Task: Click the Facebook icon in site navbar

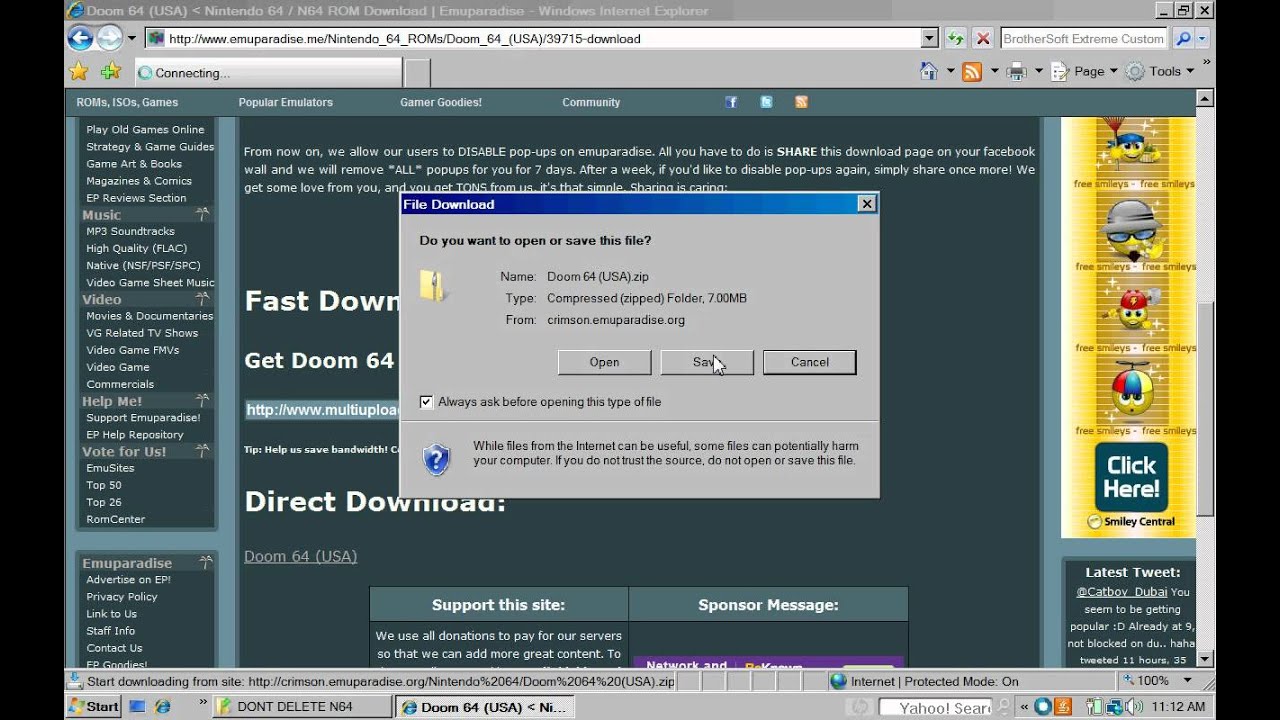Action: [731, 102]
